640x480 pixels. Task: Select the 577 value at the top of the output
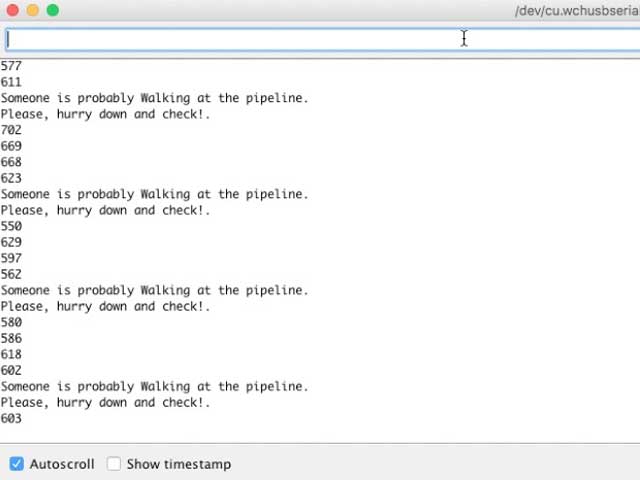(x=11, y=66)
